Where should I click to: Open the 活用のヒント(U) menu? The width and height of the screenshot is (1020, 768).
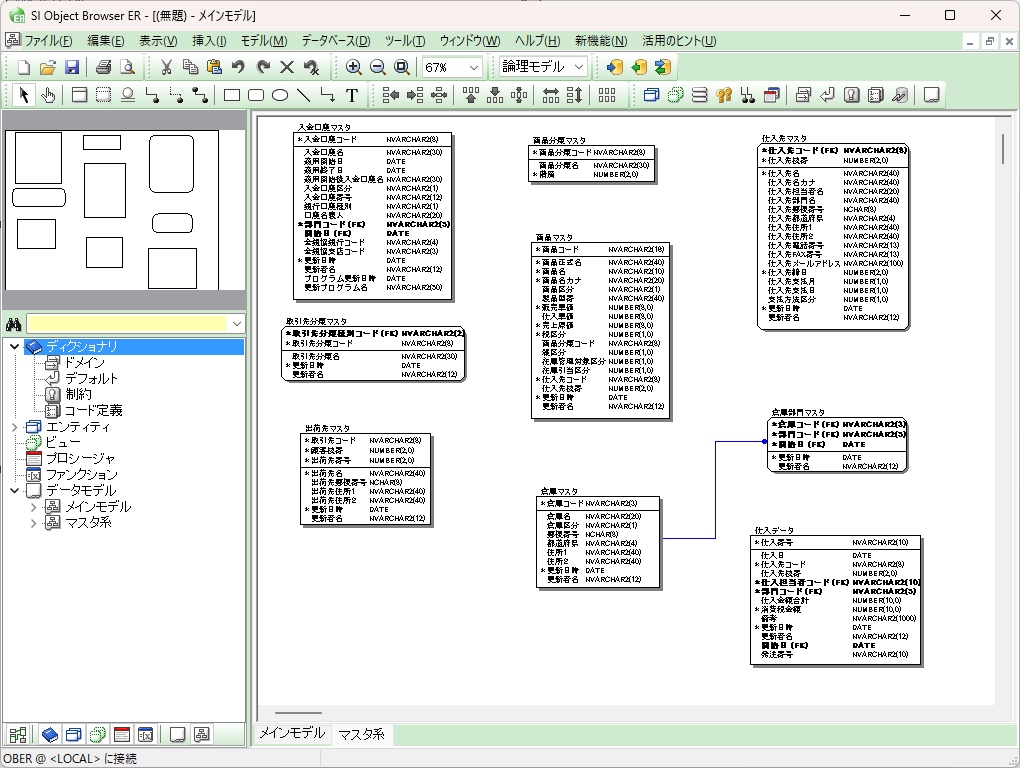pos(679,41)
